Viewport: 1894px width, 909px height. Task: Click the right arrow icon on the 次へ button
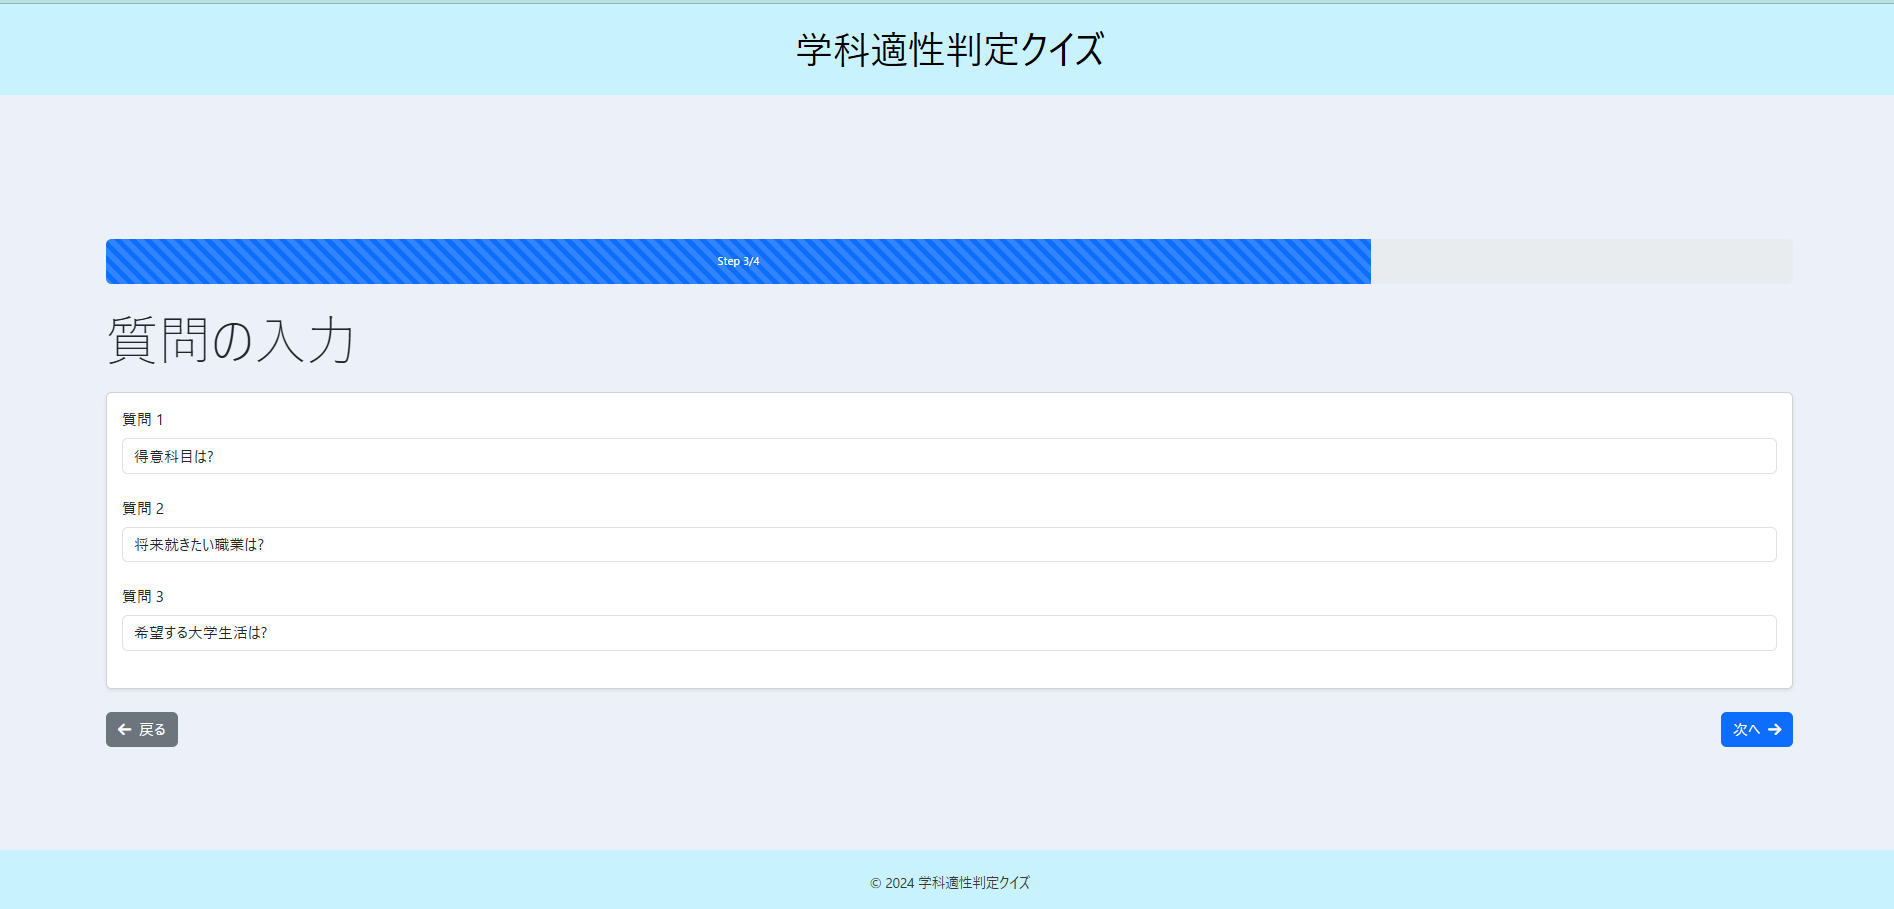tap(1775, 729)
